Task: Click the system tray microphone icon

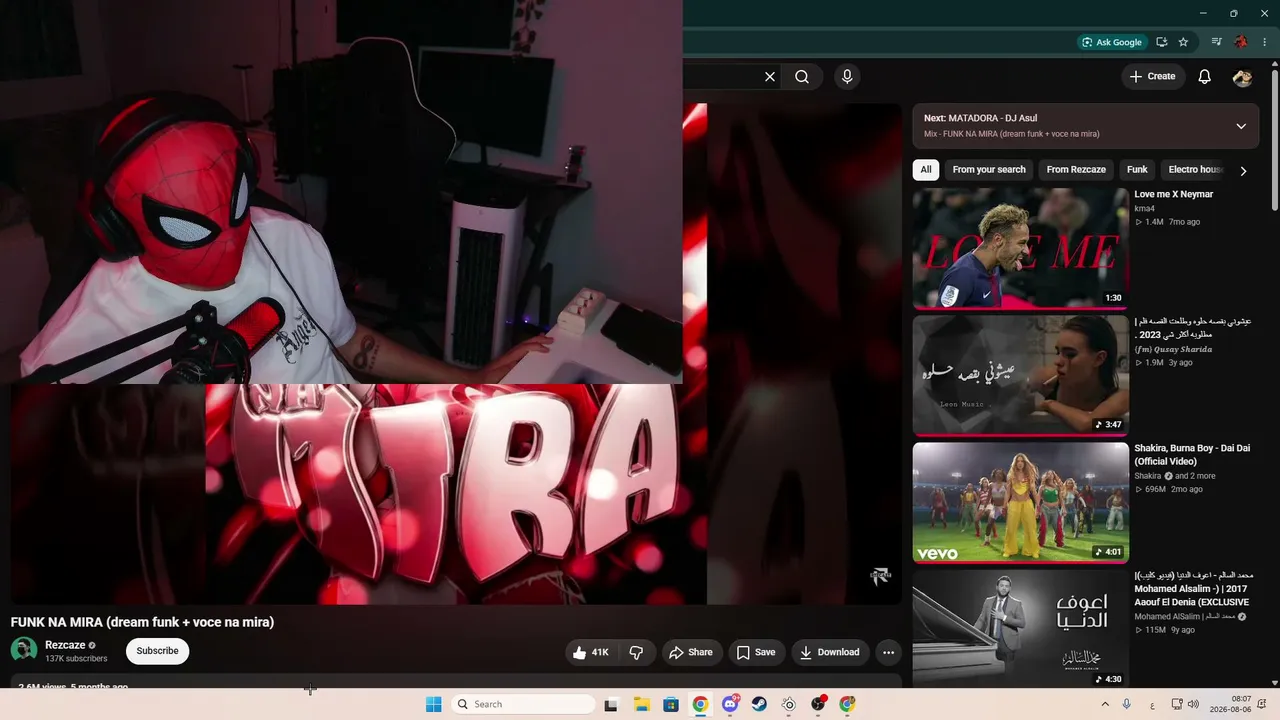Action: pos(1127,704)
